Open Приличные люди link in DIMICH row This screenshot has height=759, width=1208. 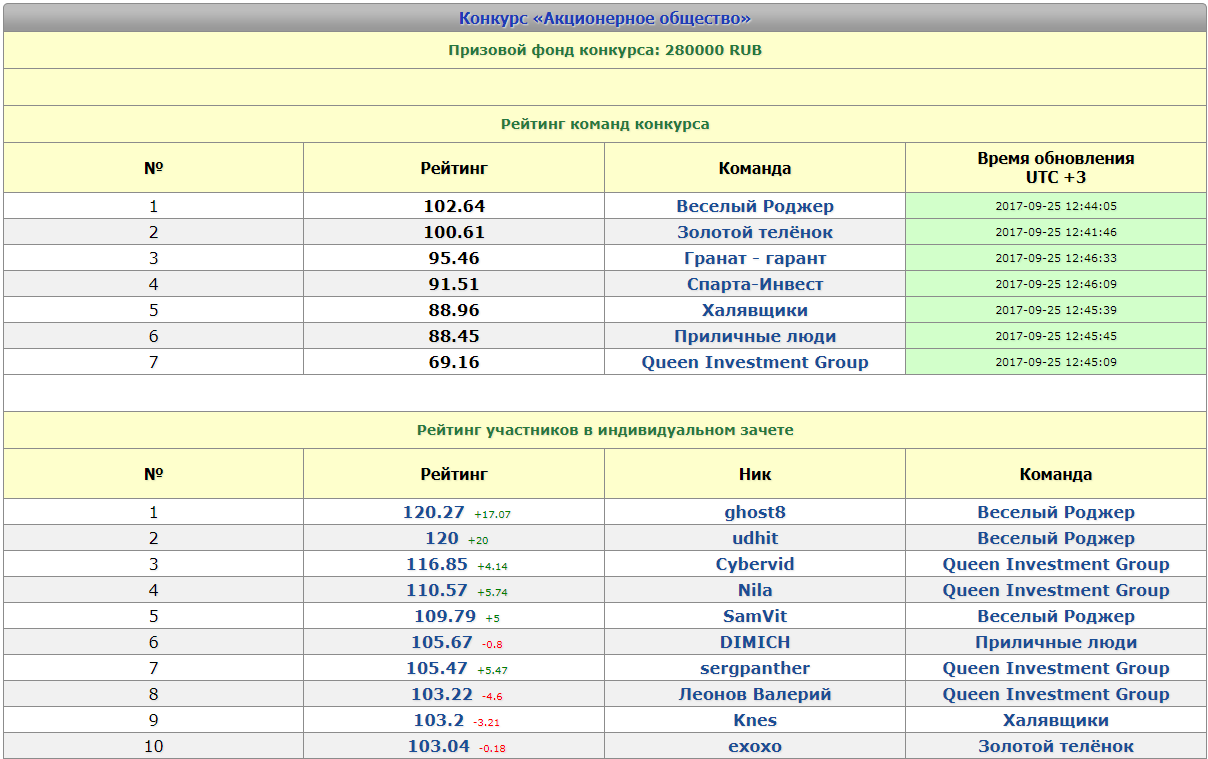click(x=1056, y=642)
